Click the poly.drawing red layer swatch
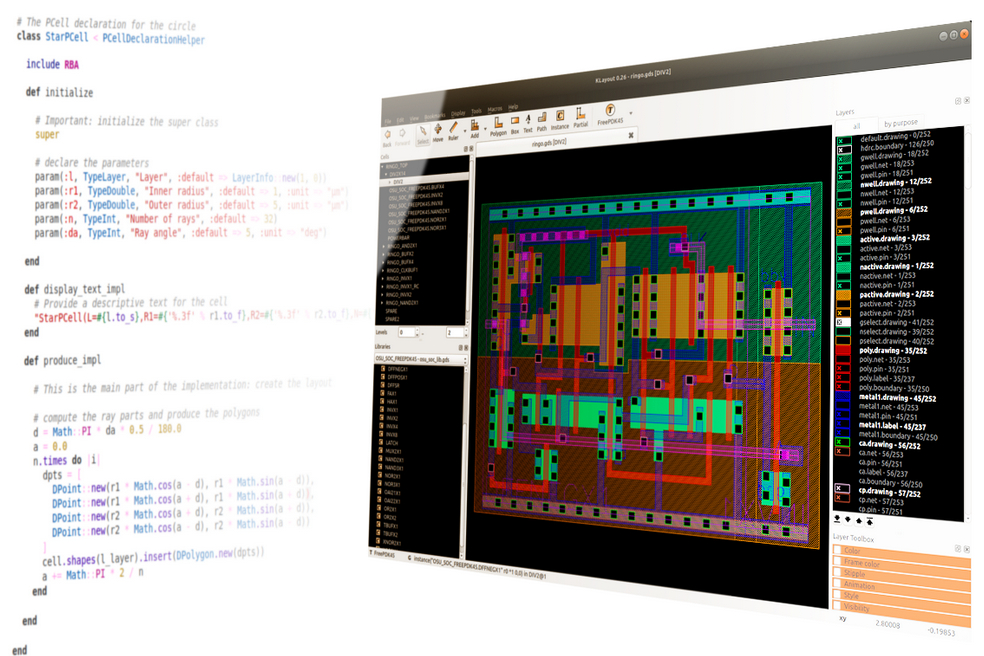This screenshot has height=656, width=984. pos(843,349)
